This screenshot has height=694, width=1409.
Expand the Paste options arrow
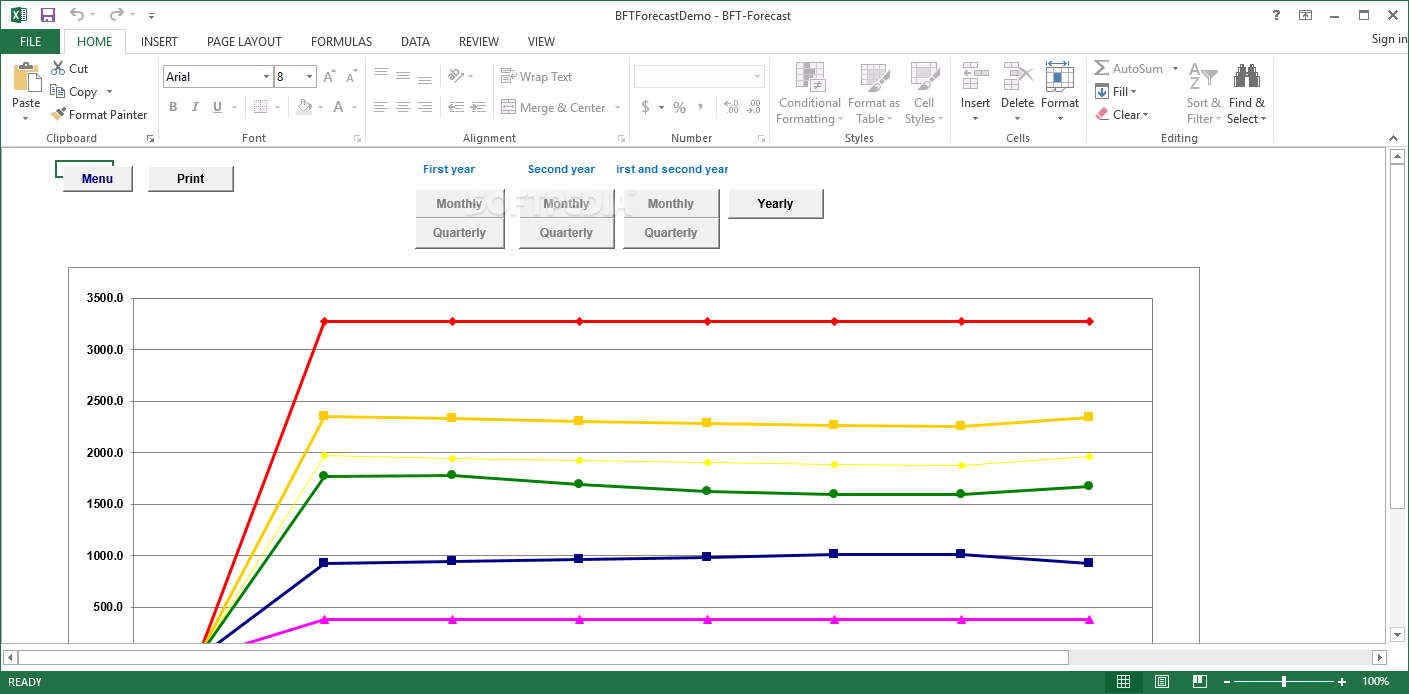click(x=26, y=118)
